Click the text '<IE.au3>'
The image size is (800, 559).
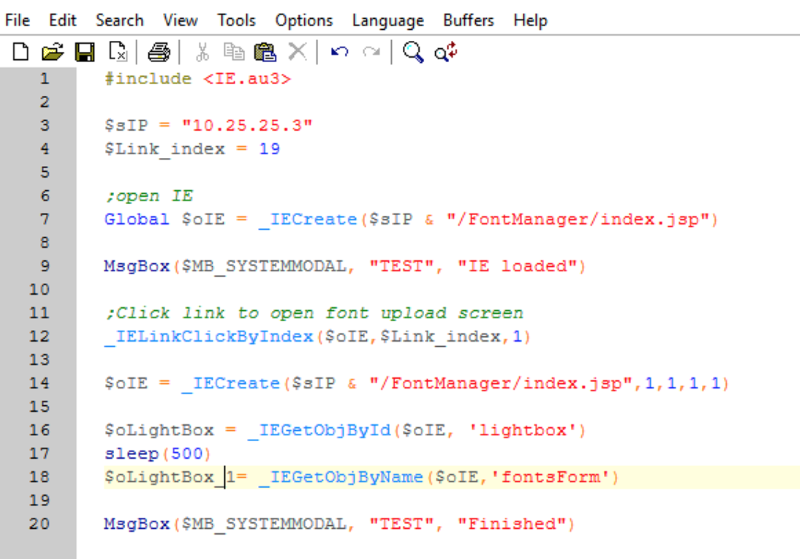[247, 79]
